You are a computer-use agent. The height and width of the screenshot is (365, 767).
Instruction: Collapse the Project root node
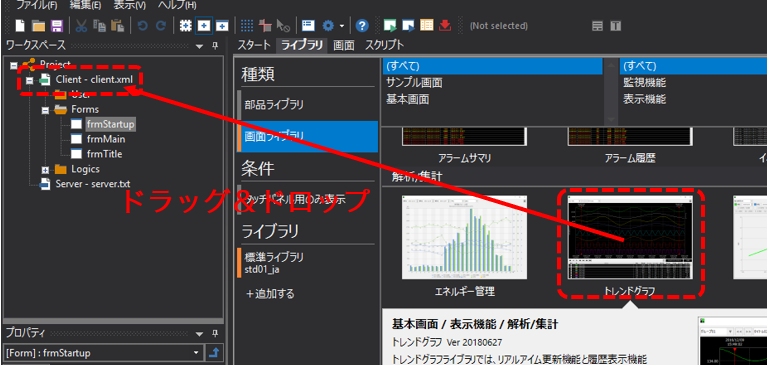click(14, 65)
